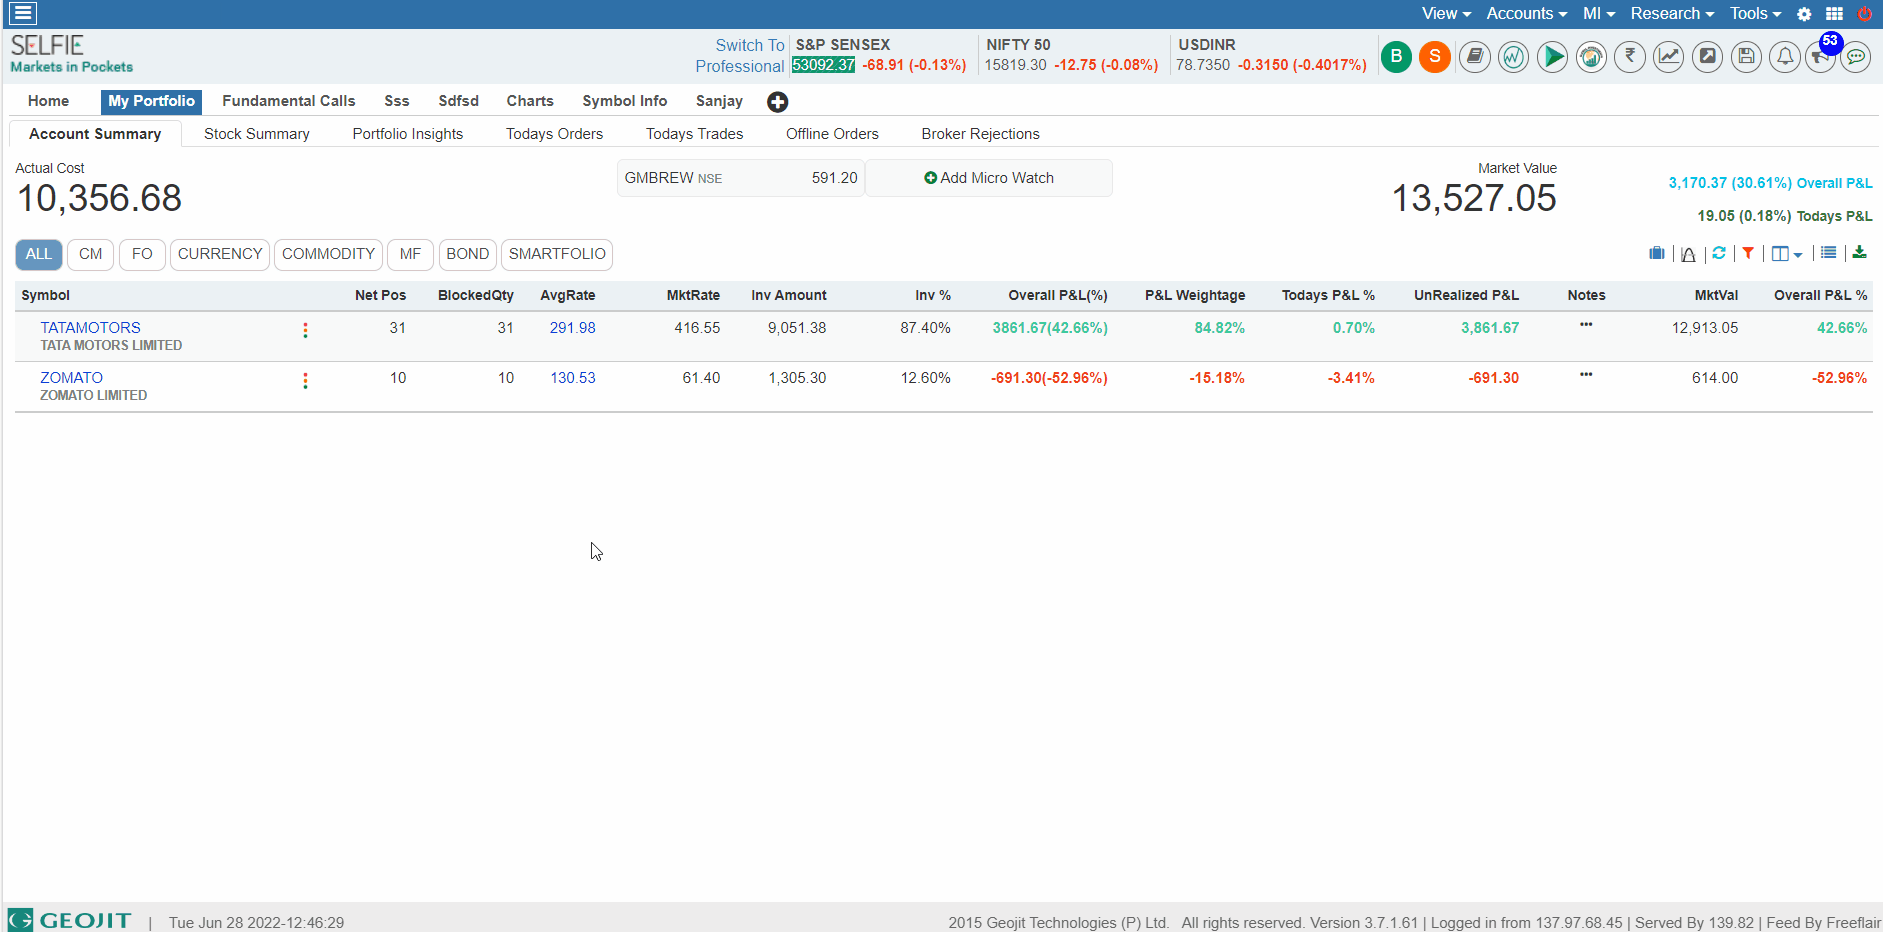Open the three-dot menu for ZOMATO
This screenshot has width=1883, height=932.
click(305, 380)
